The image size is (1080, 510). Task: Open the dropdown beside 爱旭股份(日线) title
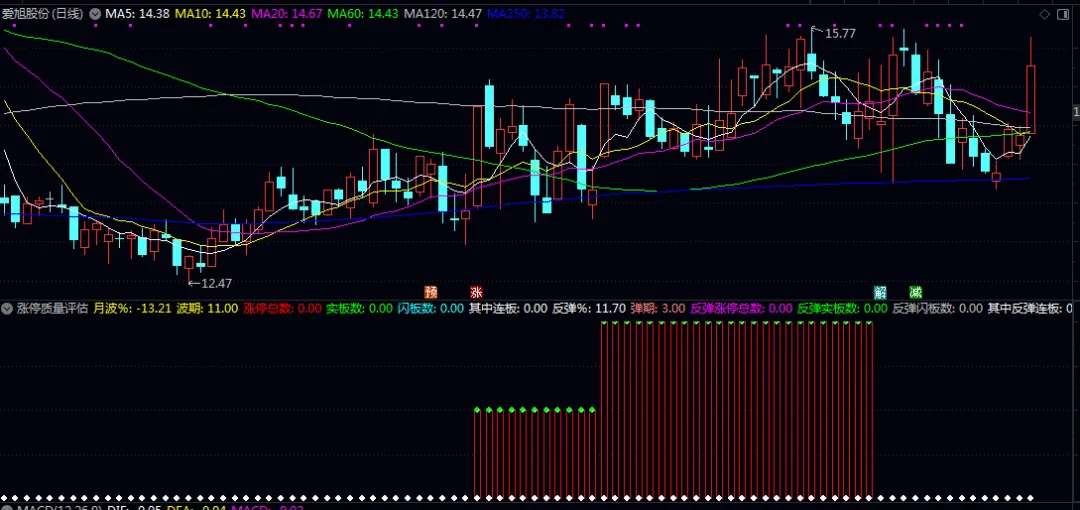tap(94, 14)
